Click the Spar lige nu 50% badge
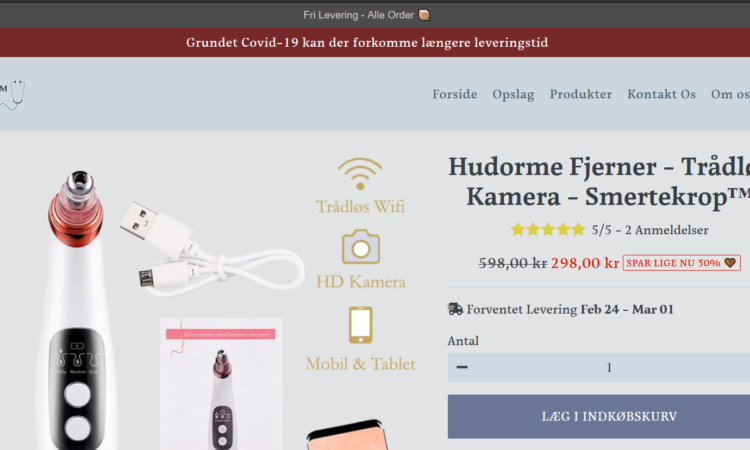Screen dimensions: 750x450 [x=682, y=263]
